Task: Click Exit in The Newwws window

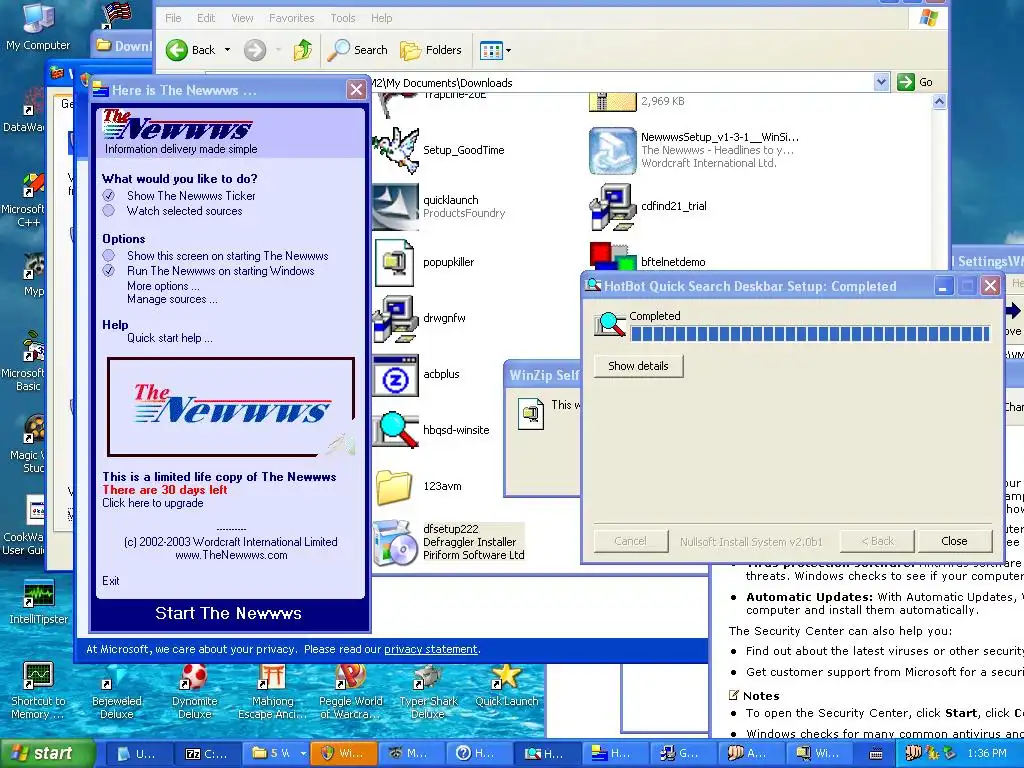Action: (x=110, y=581)
